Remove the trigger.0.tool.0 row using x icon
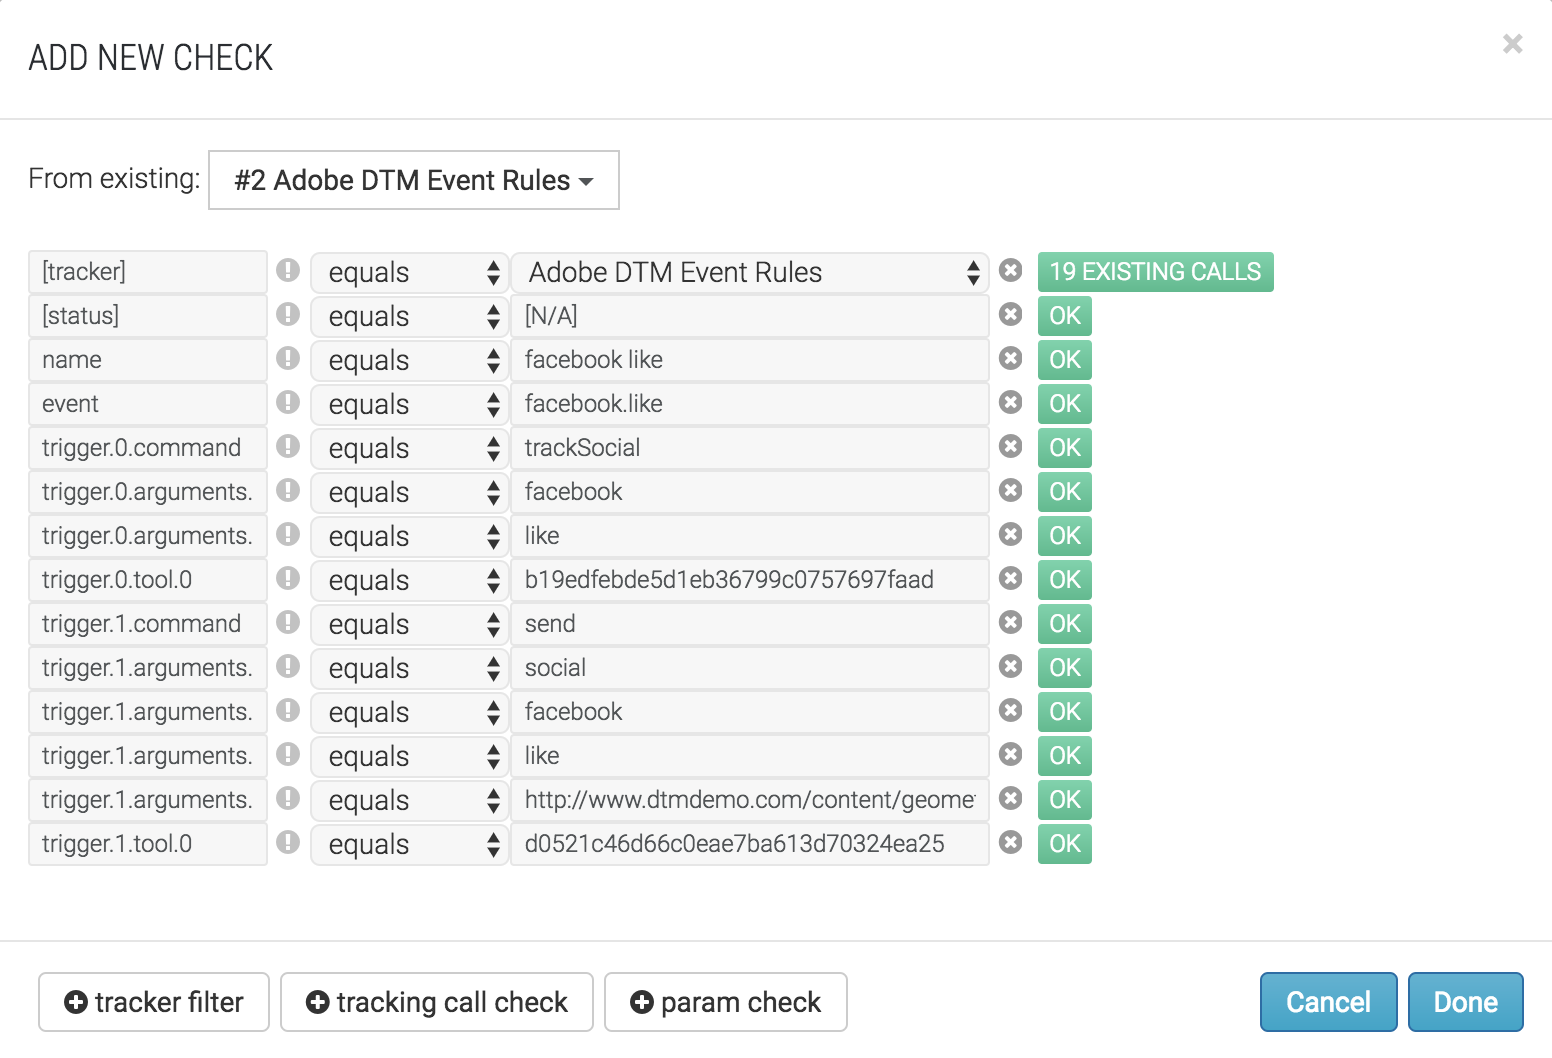The width and height of the screenshot is (1552, 1058). 1011,579
